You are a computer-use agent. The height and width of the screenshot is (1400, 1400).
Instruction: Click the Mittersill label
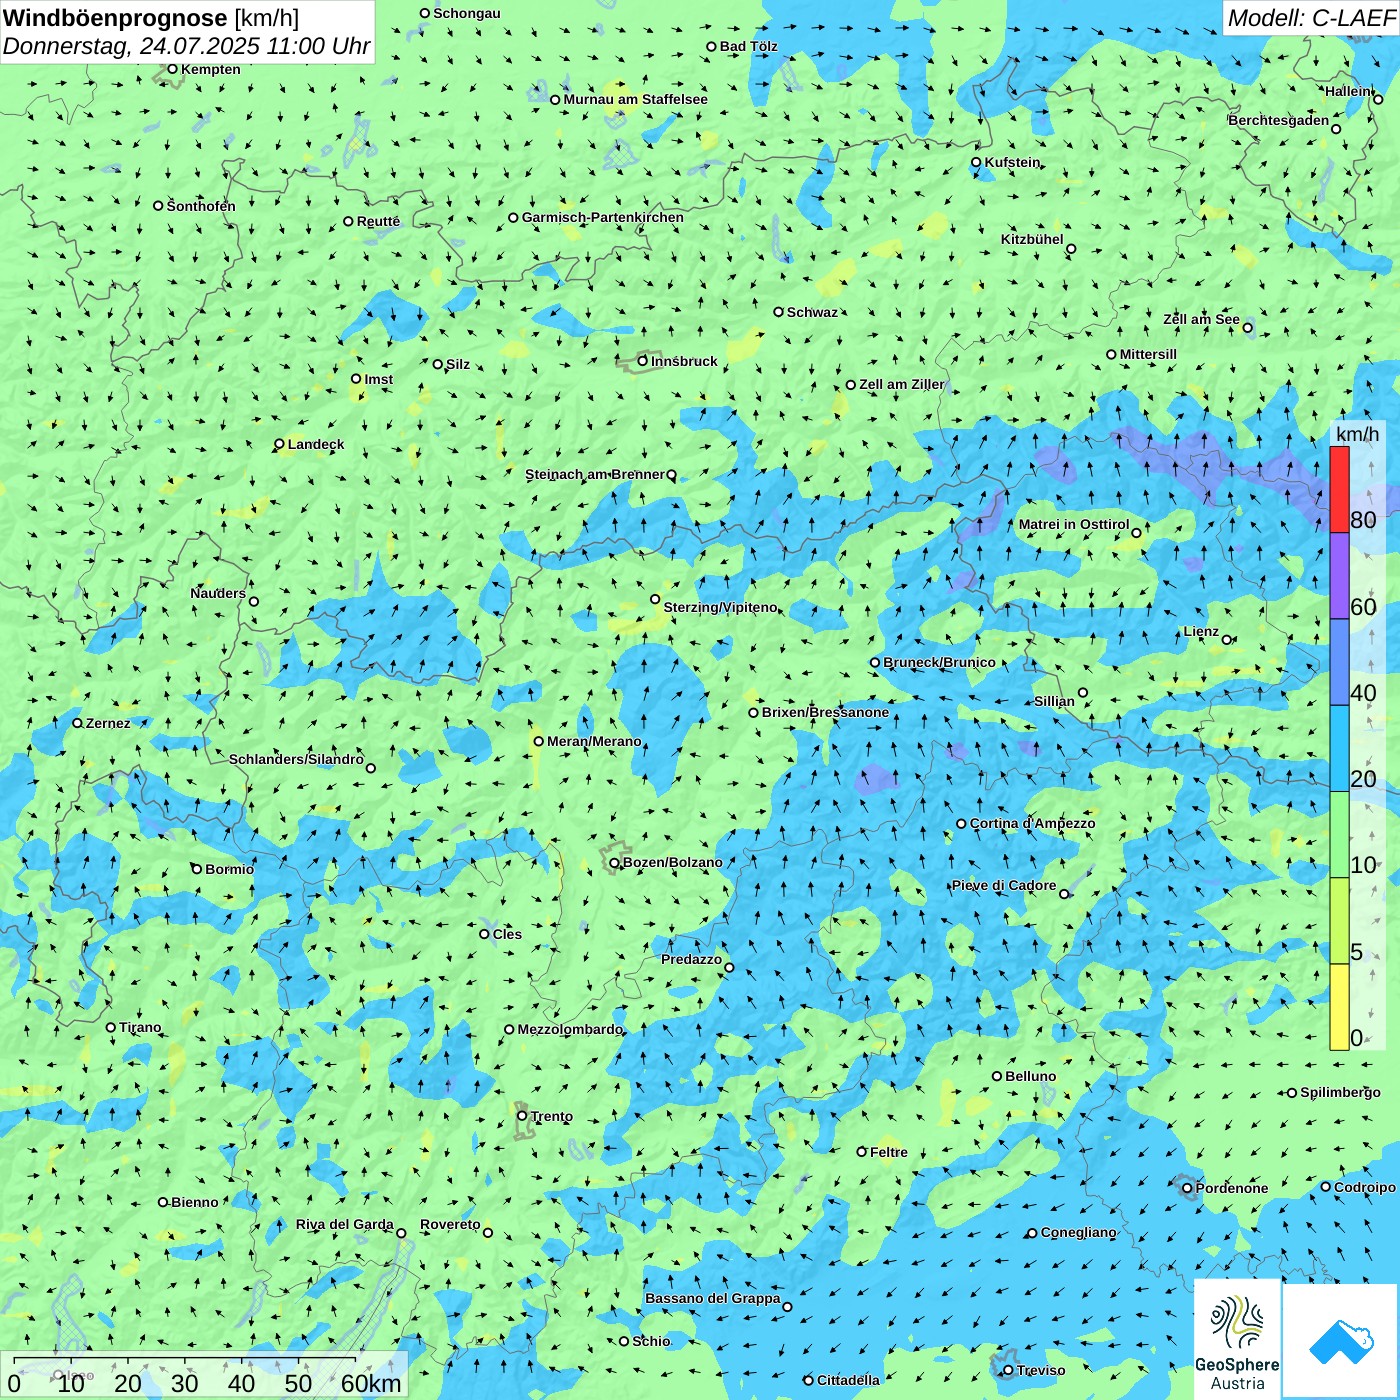tap(1148, 354)
